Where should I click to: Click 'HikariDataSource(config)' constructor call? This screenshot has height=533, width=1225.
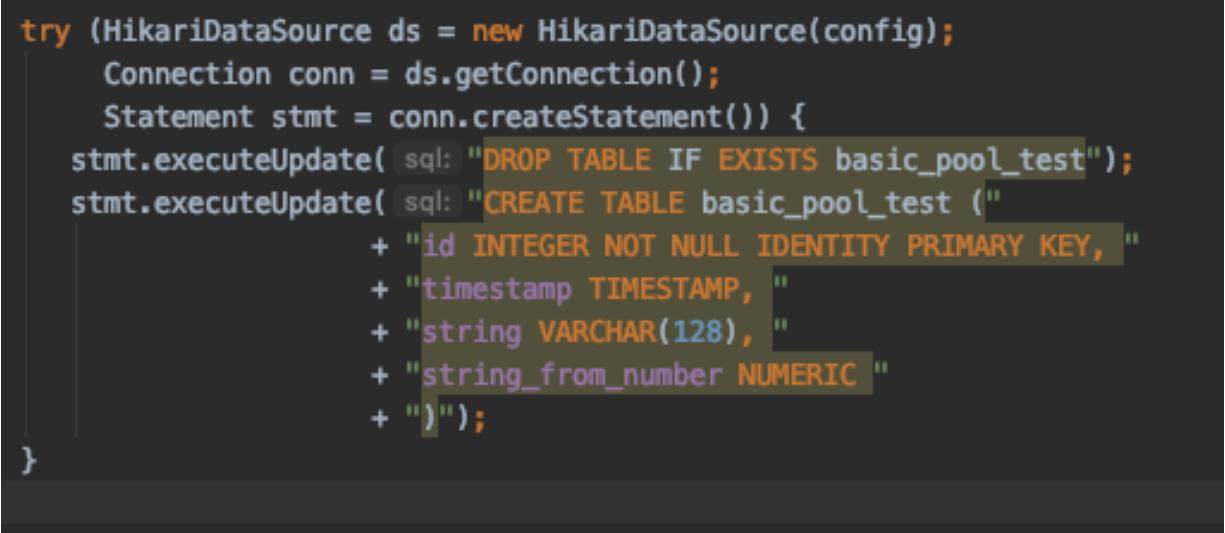pos(738,31)
